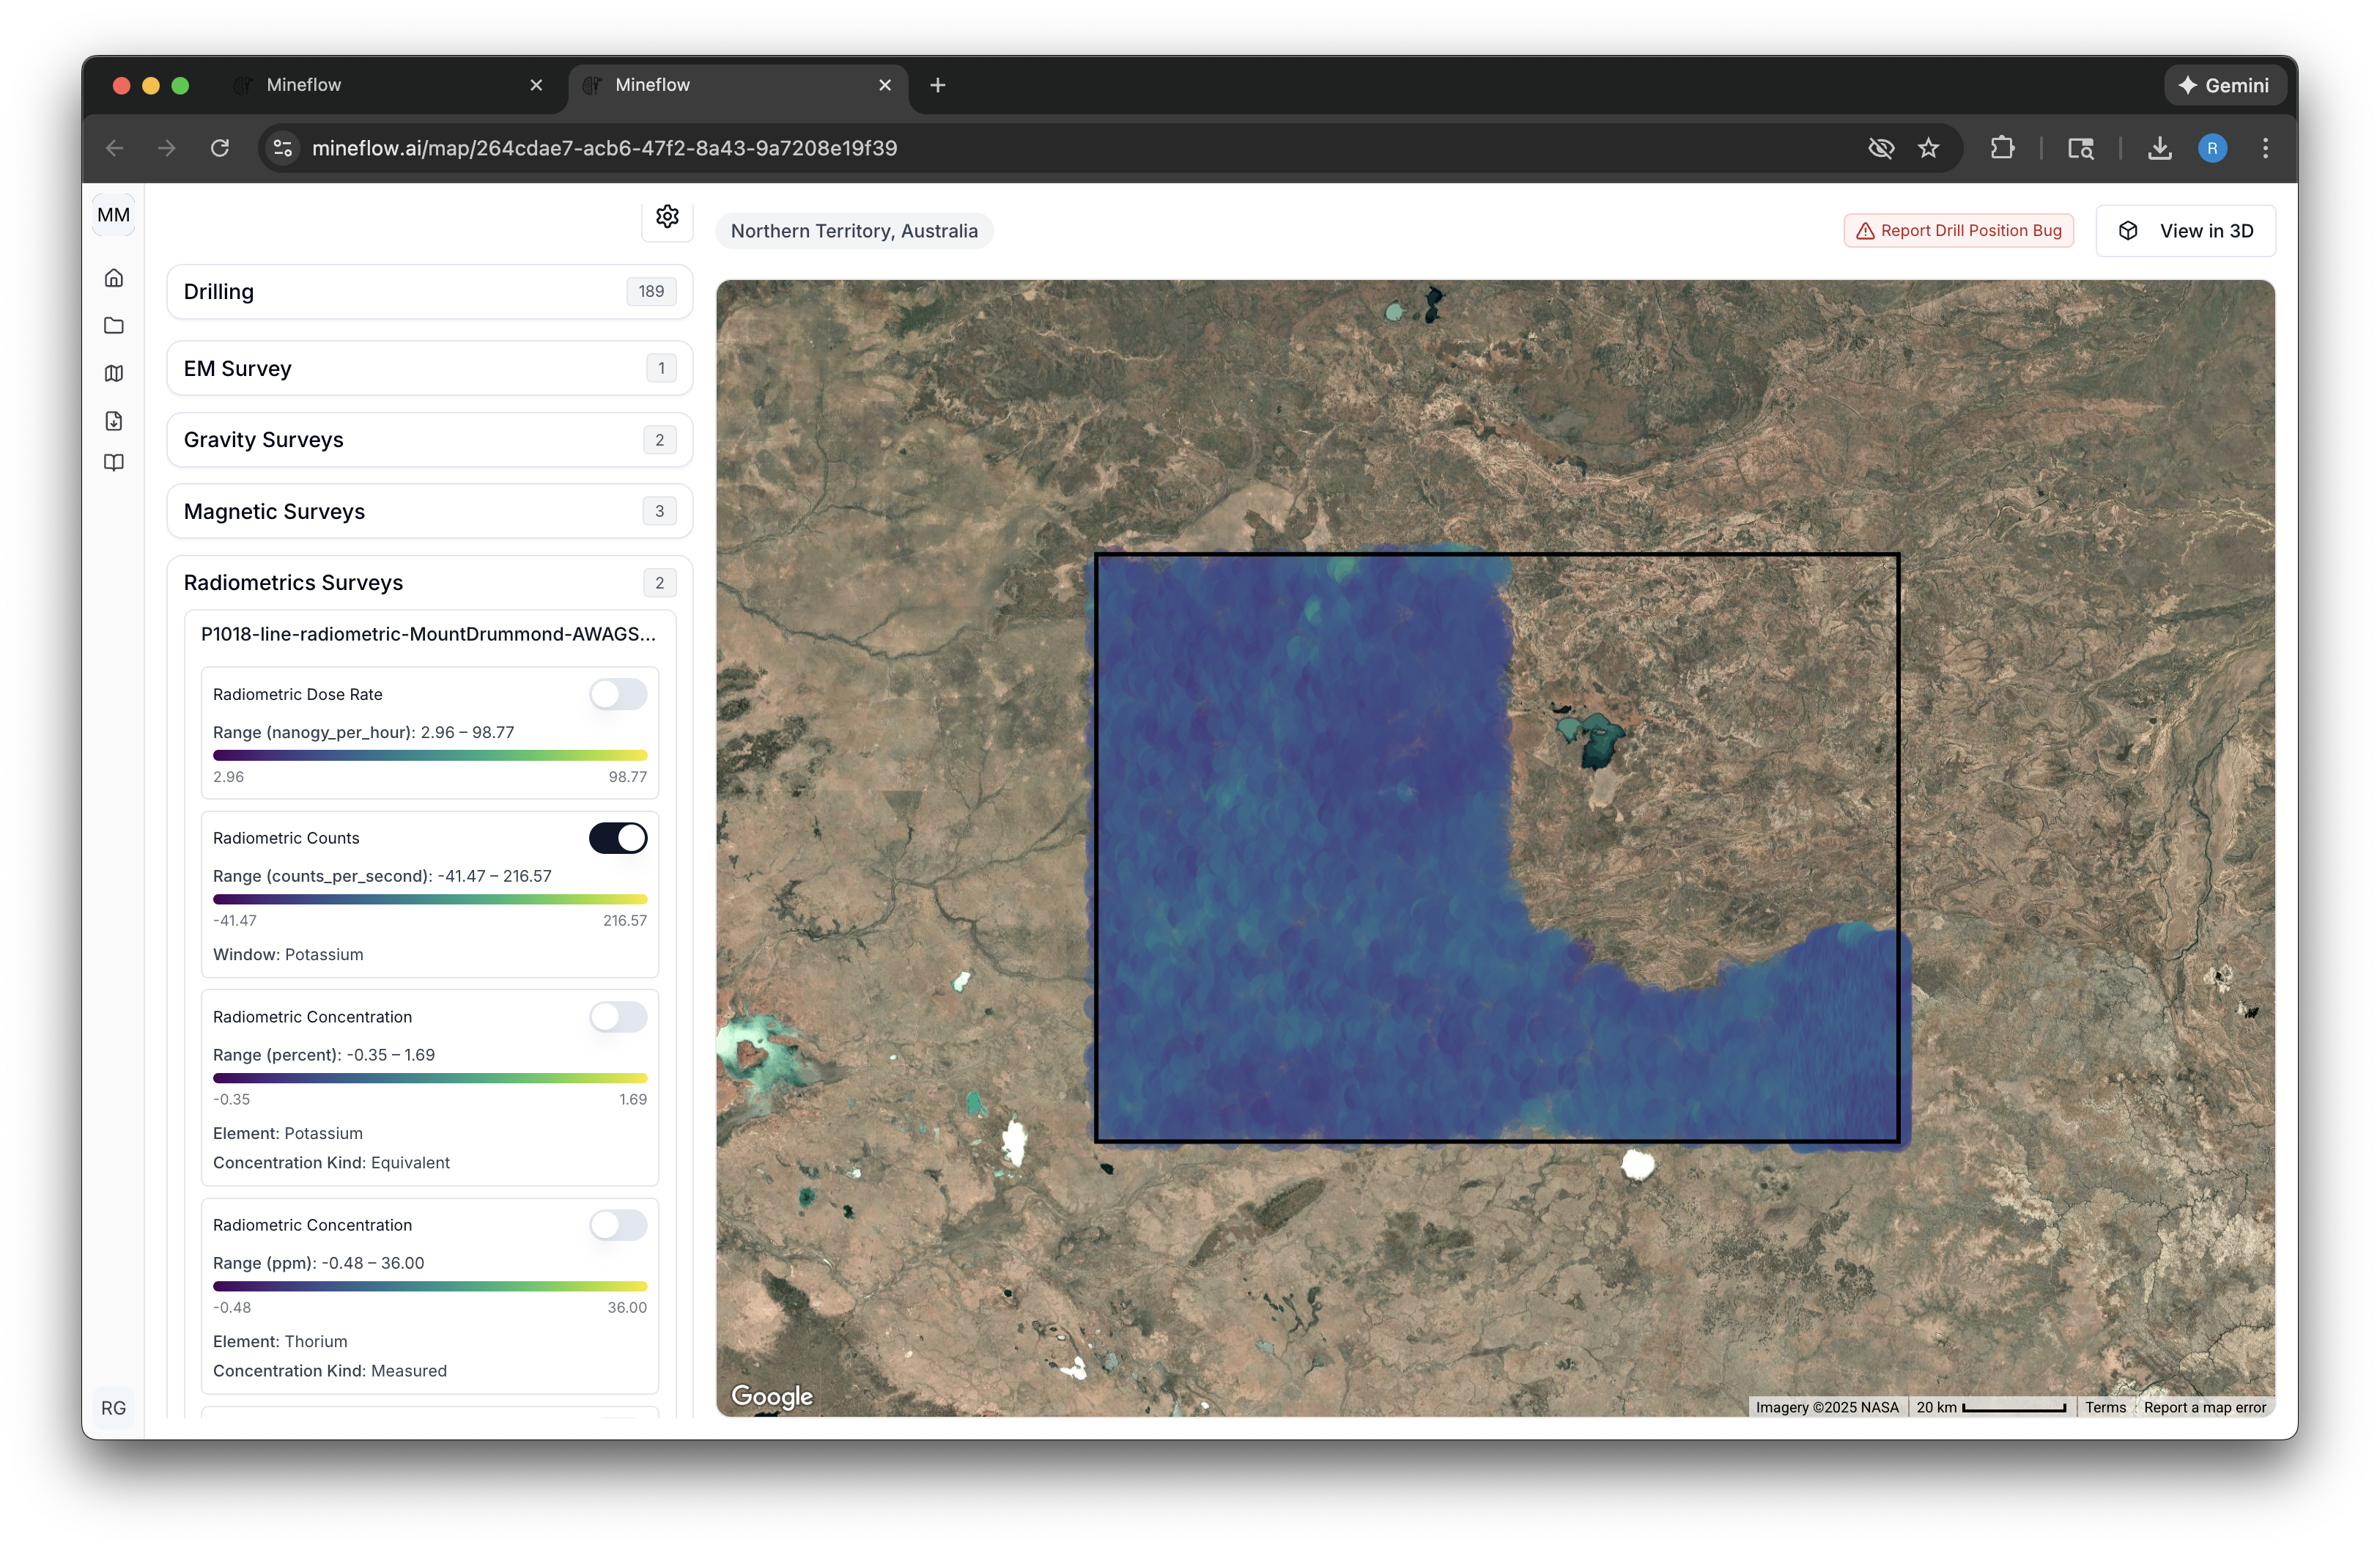
Task: Enable the Radiometric Dose Rate toggle
Action: [618, 694]
